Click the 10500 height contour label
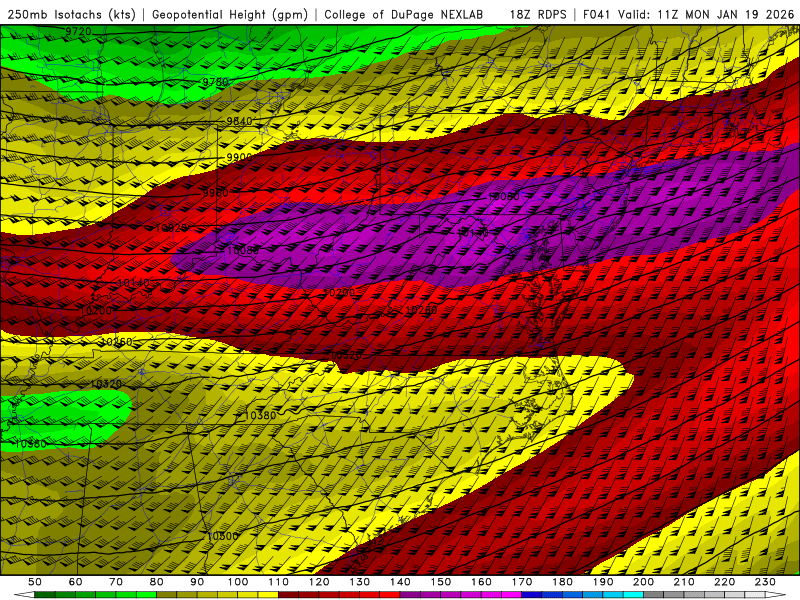Viewport: 800px width, 600px height. tap(223, 536)
